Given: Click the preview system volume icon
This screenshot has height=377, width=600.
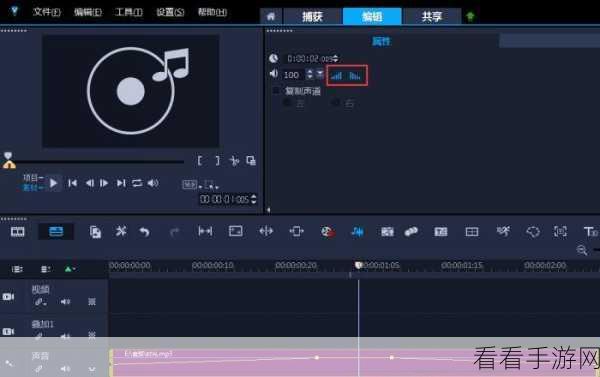Looking at the screenshot, I should tap(153, 183).
